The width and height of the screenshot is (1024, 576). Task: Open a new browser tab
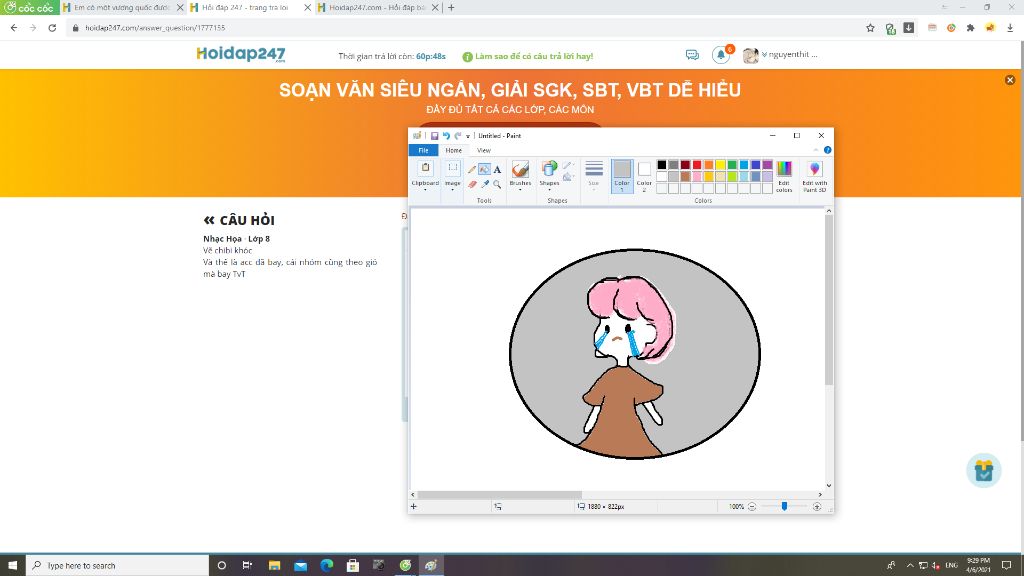[451, 8]
